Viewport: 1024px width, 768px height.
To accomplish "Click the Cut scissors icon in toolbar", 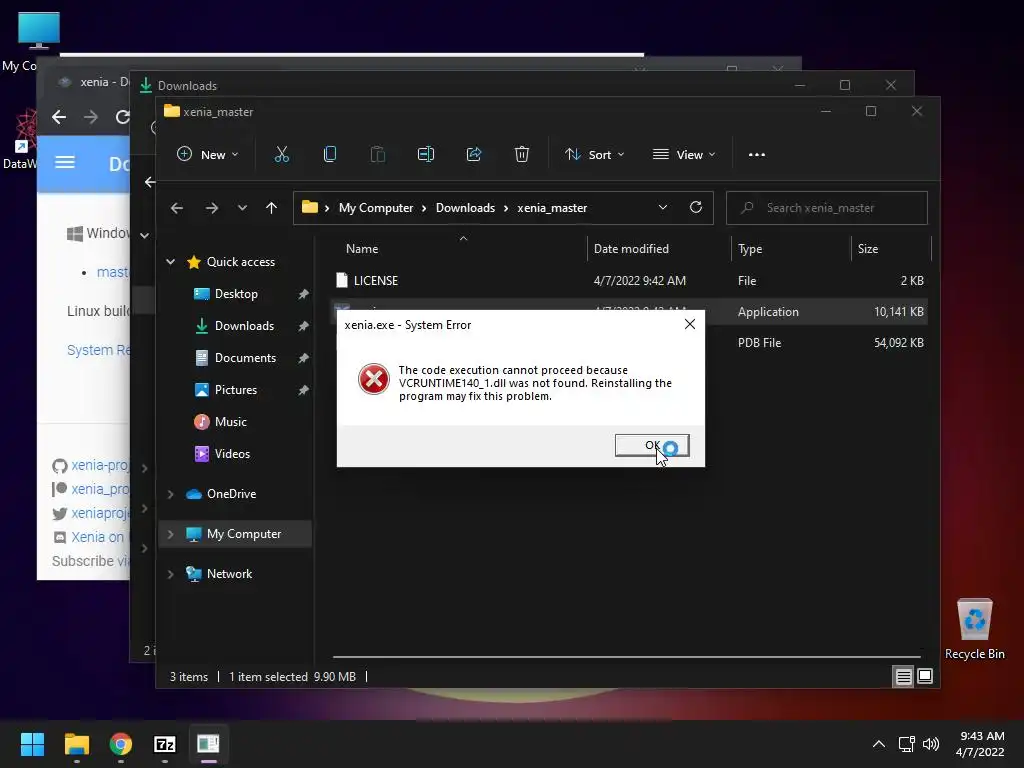I will (x=281, y=155).
